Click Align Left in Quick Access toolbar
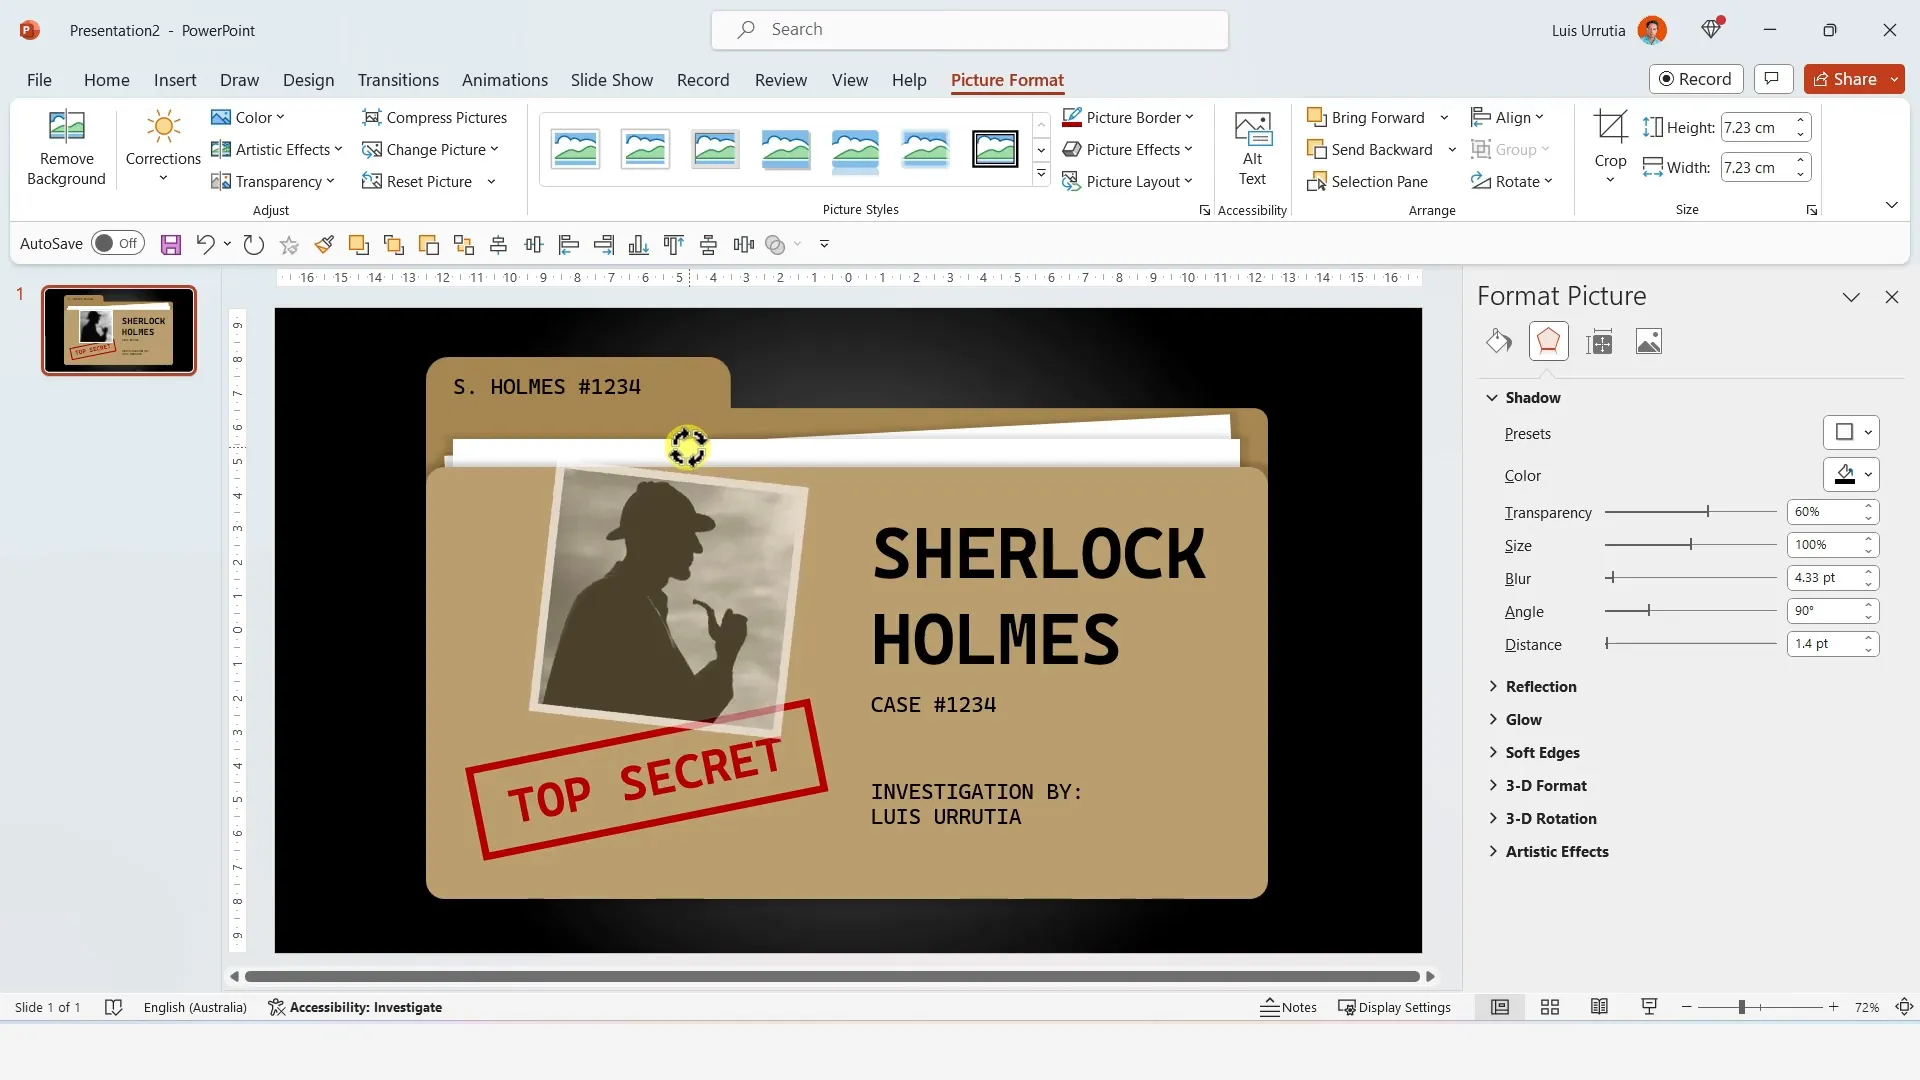 [569, 244]
